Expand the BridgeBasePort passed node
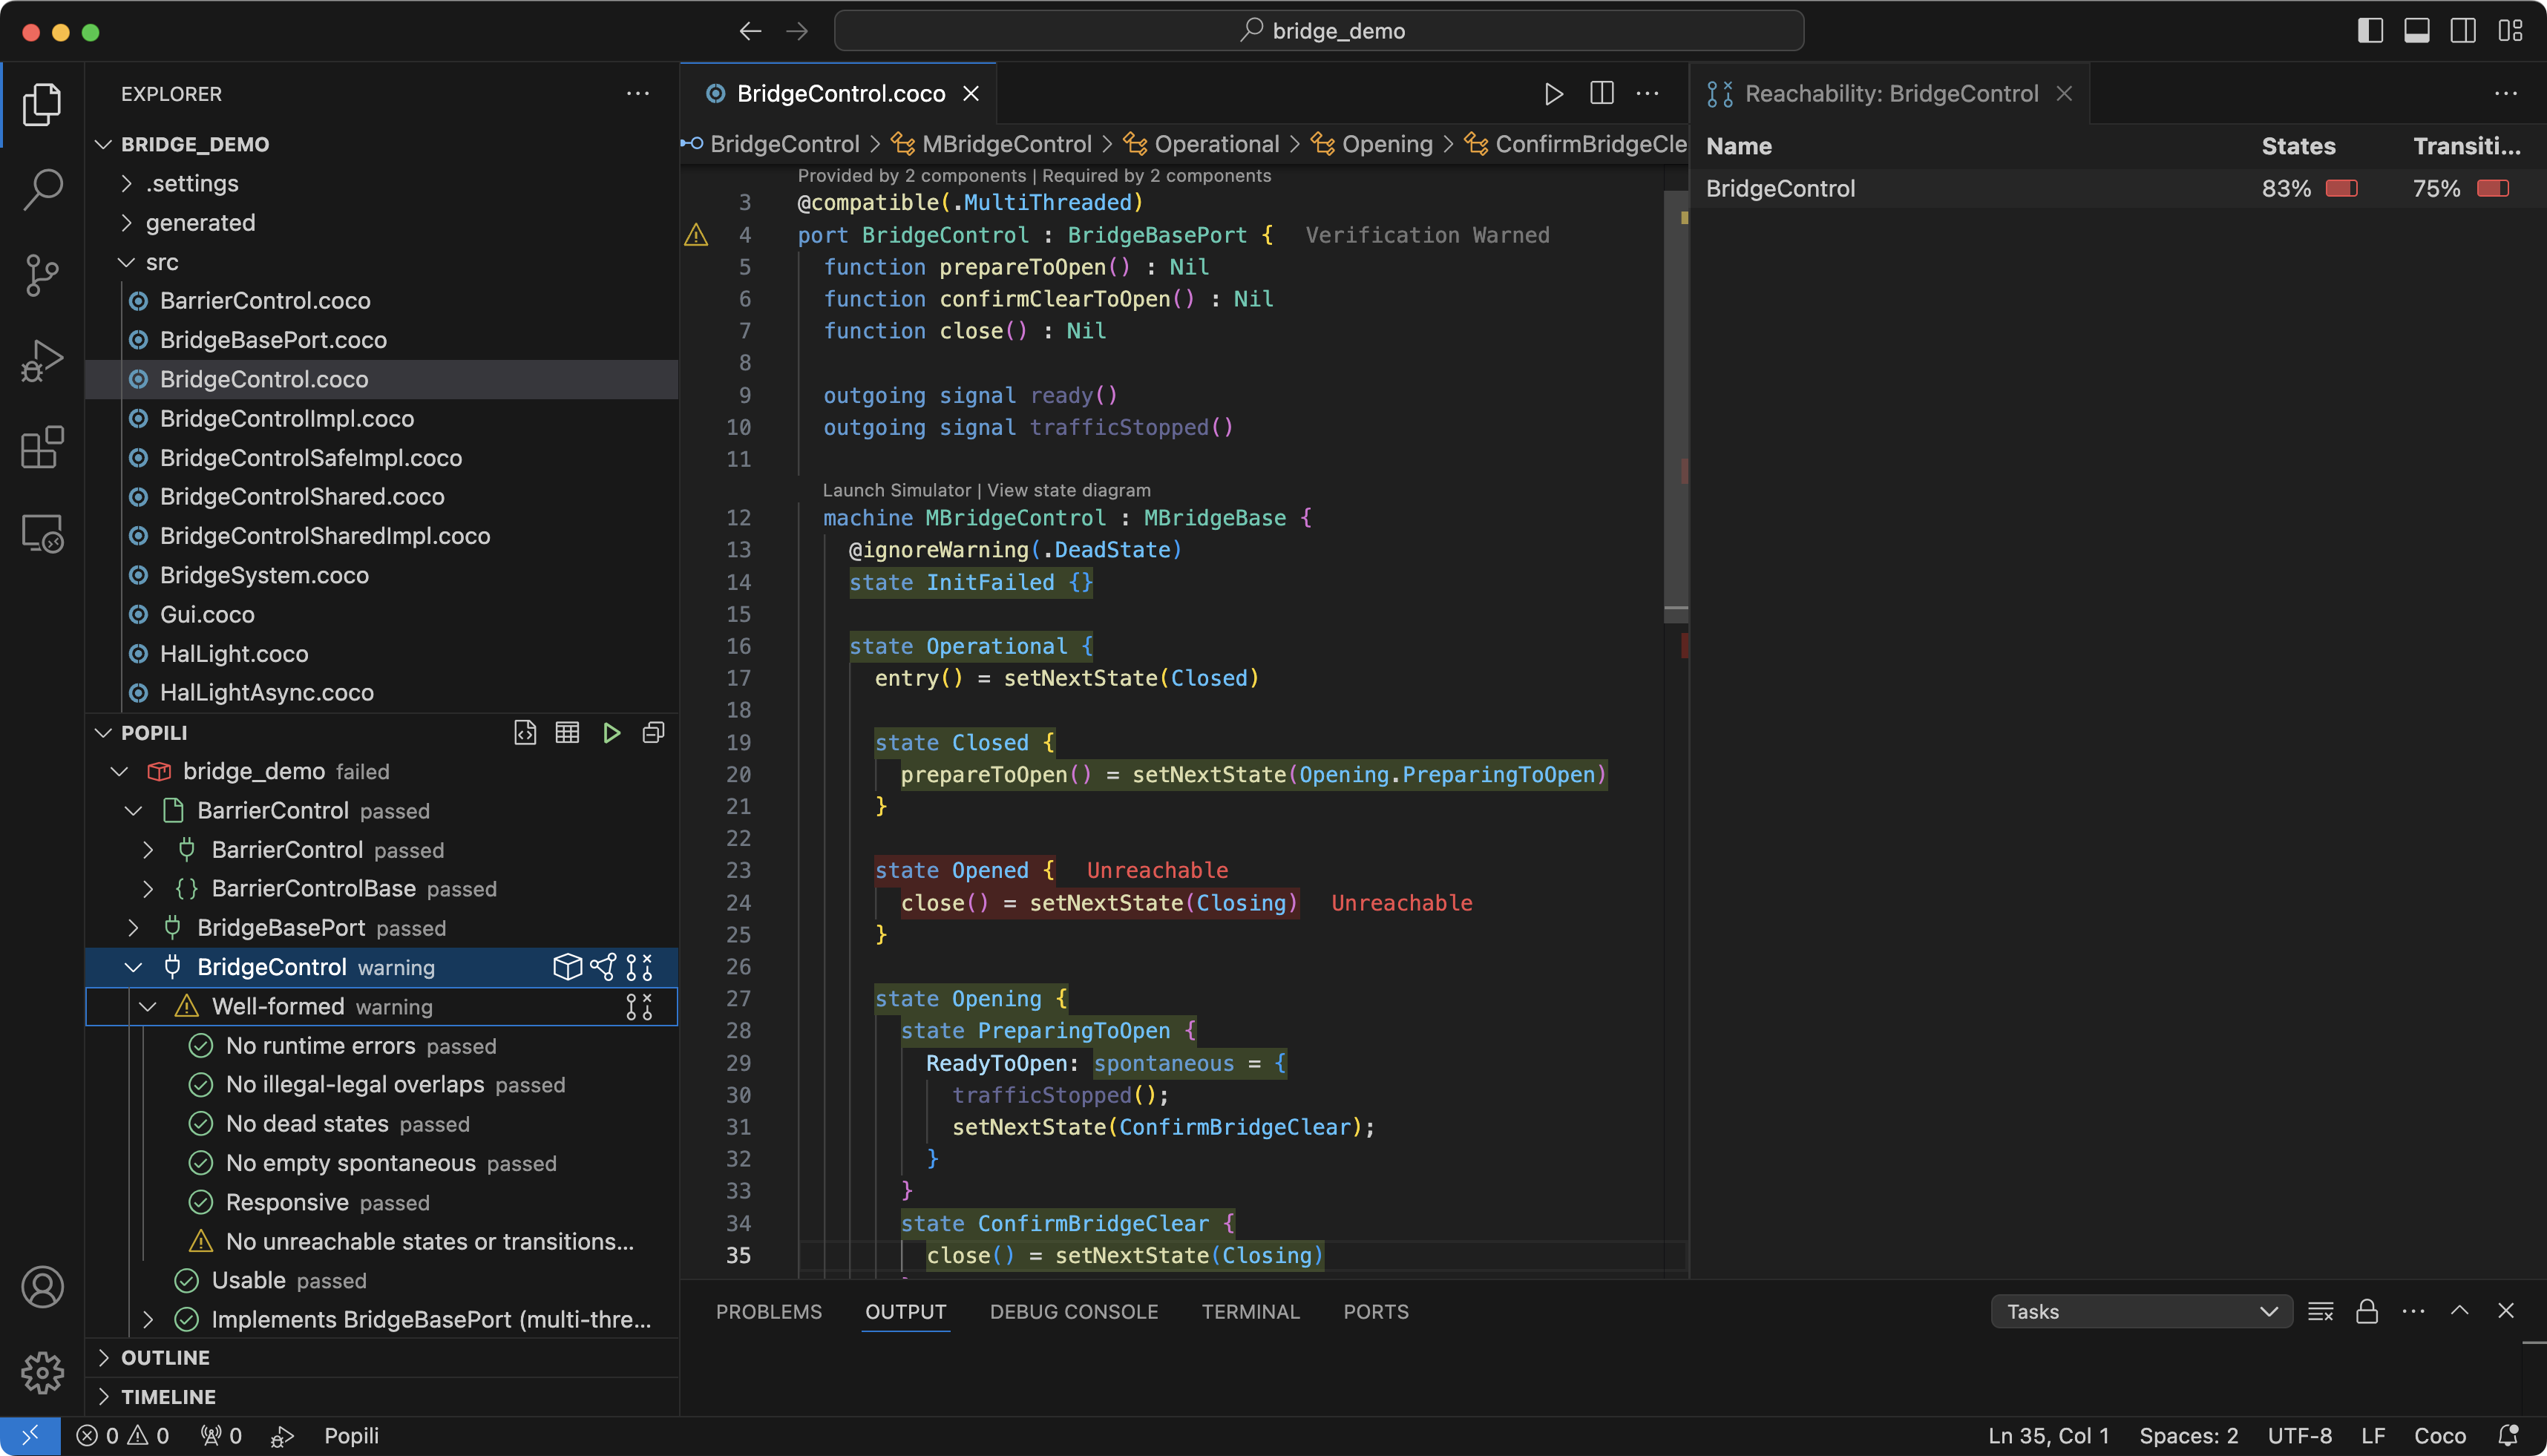This screenshot has width=2547, height=1456. [x=133, y=928]
